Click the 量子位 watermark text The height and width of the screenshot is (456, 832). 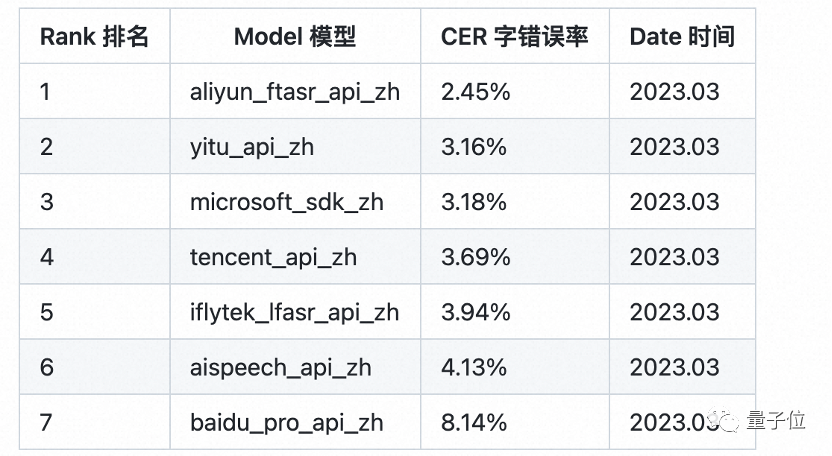pos(775,422)
